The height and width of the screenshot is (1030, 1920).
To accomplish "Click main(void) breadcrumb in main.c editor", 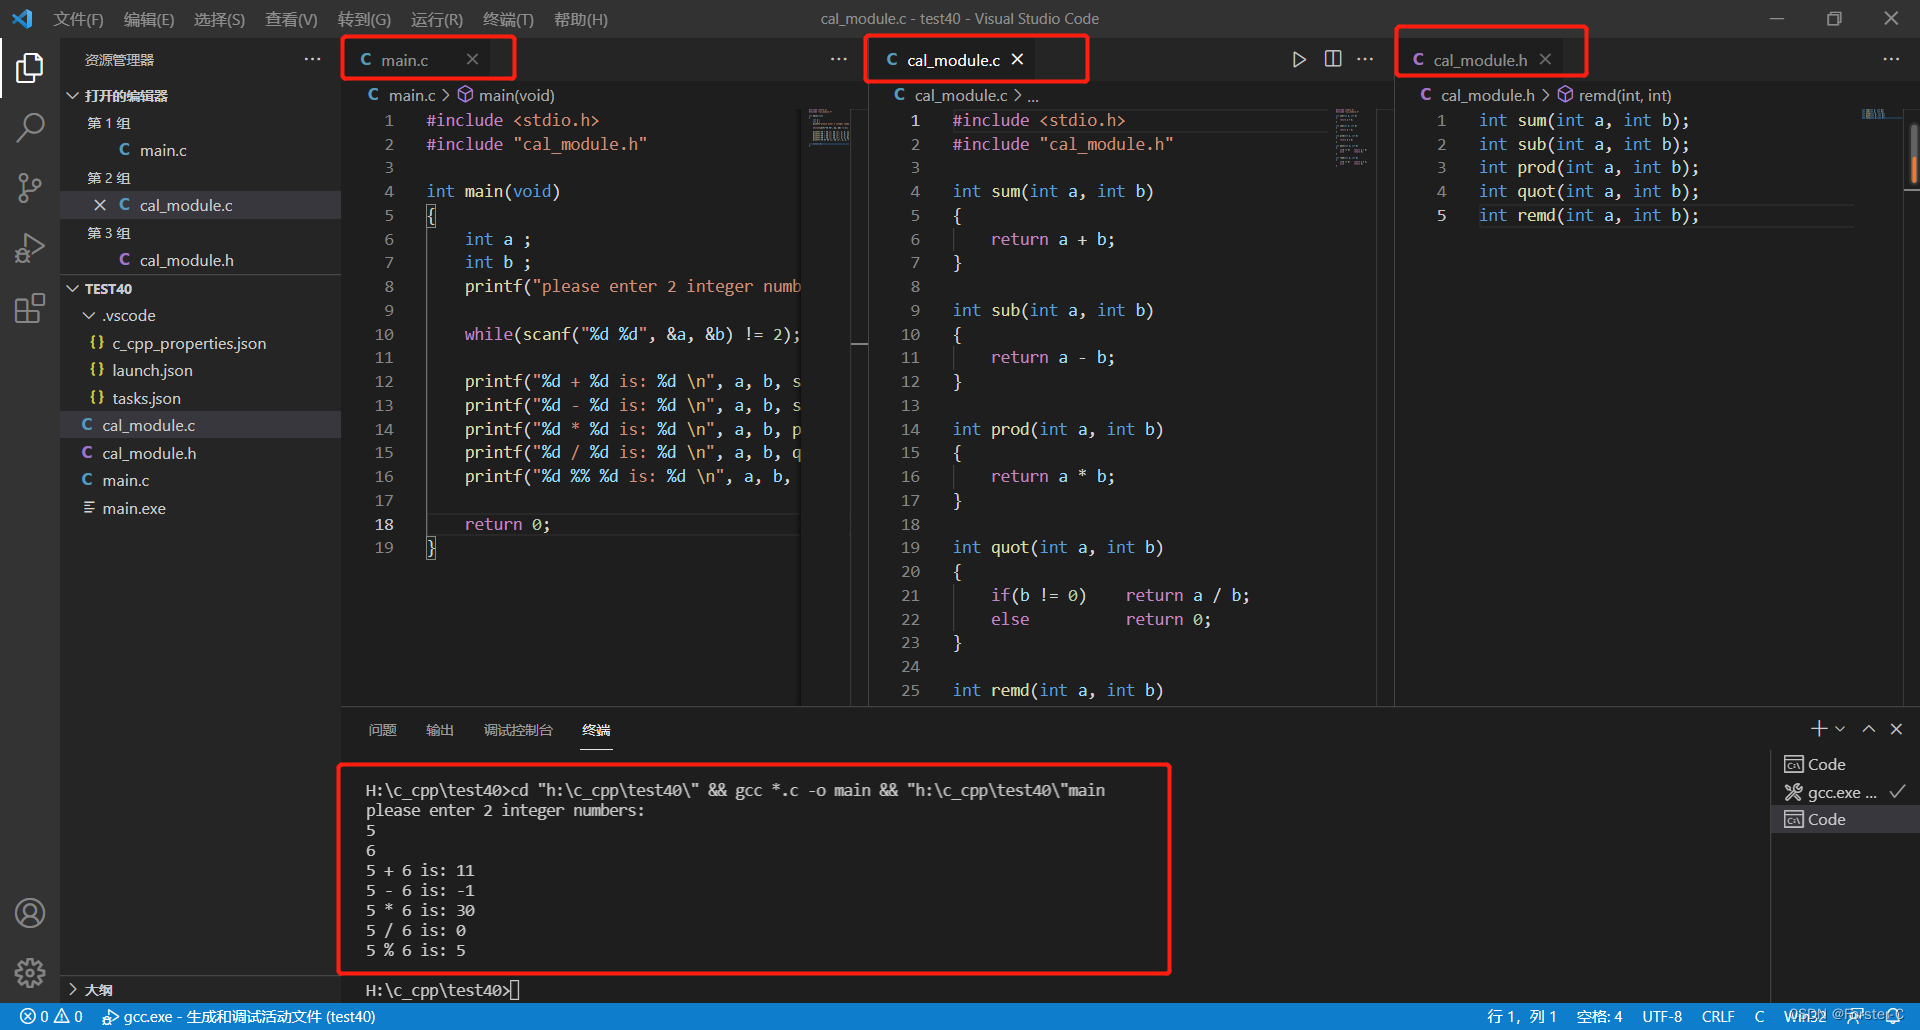I will [x=516, y=95].
